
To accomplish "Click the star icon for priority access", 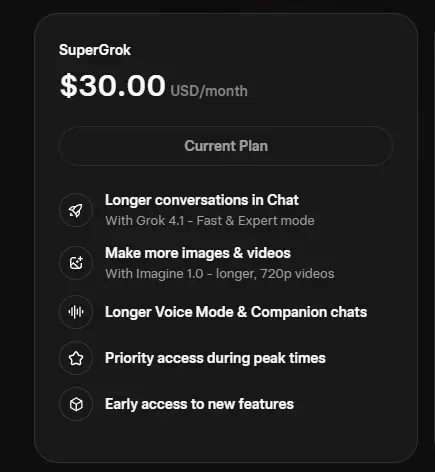I will point(76,358).
